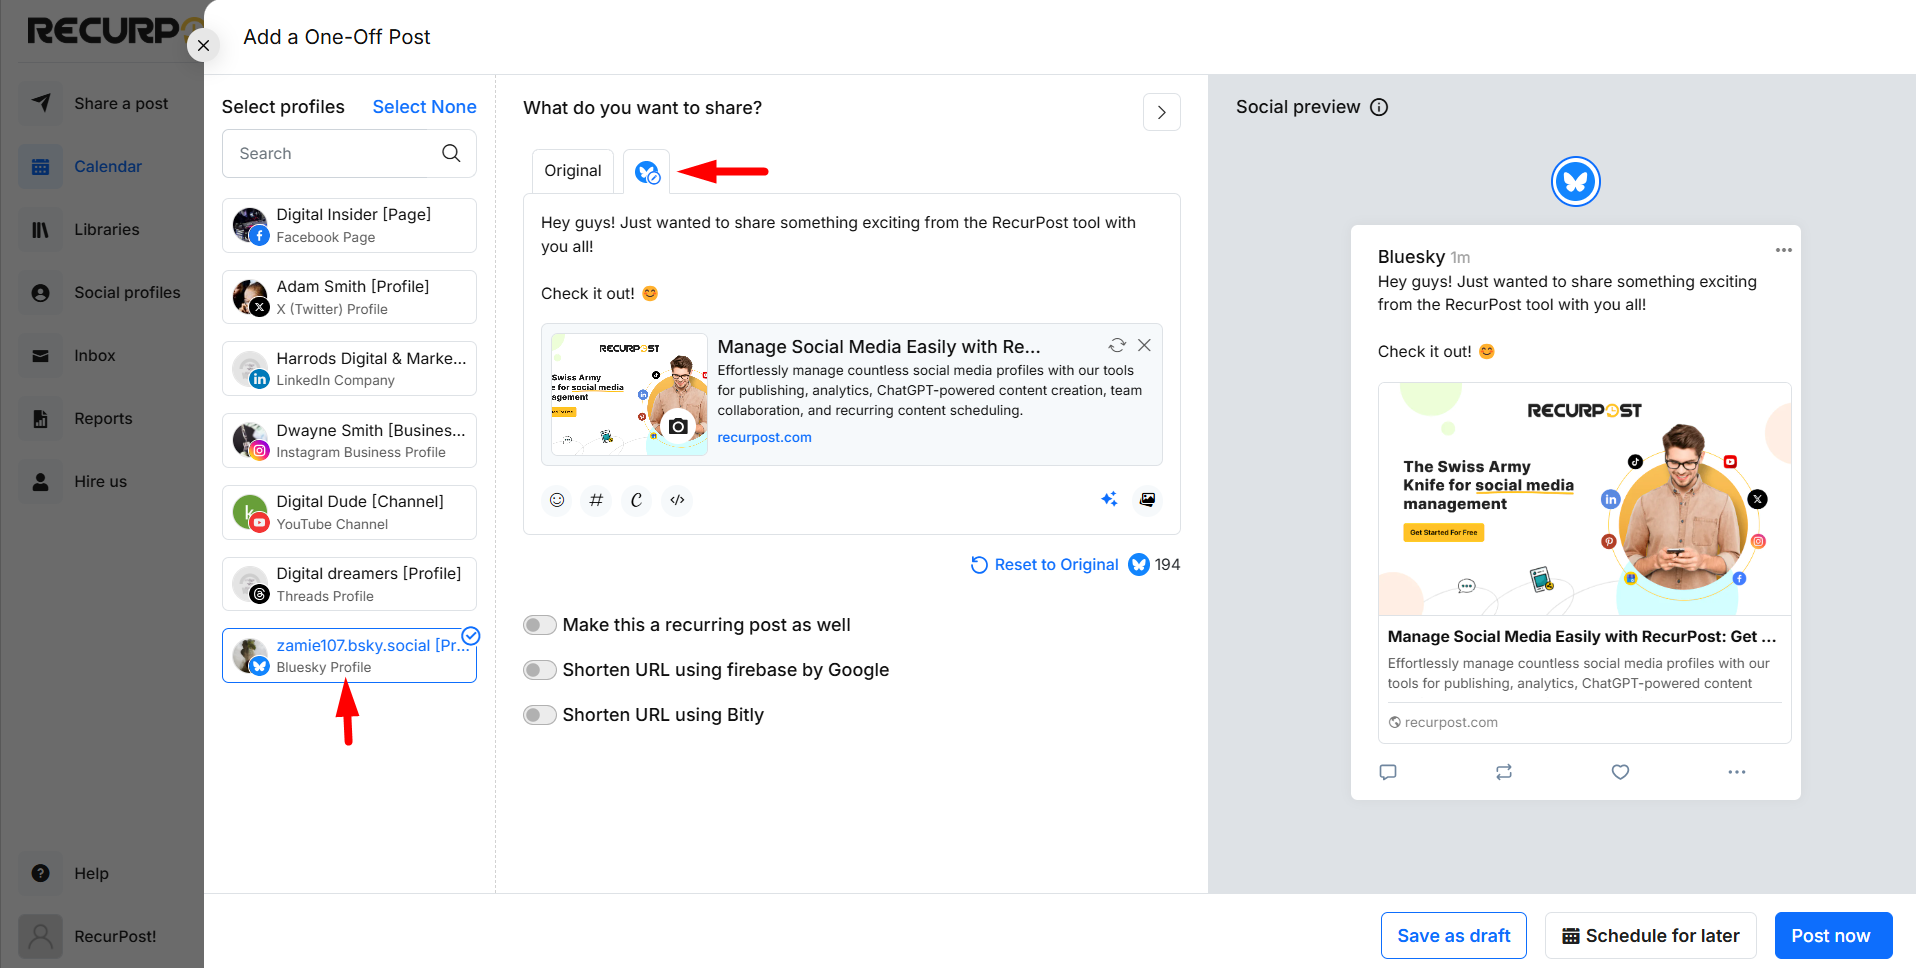Screen dimensions: 1916x968
Task: Insert a hashtag with # icon
Action: [596, 500]
